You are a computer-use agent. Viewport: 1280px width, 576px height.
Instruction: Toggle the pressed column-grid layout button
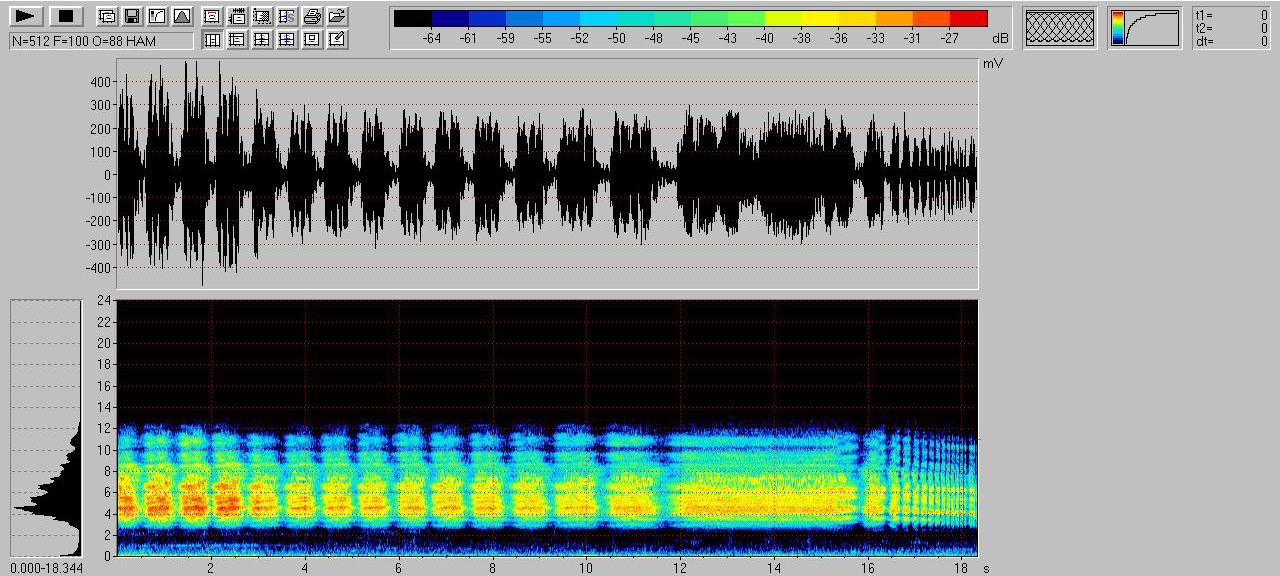click(212, 39)
